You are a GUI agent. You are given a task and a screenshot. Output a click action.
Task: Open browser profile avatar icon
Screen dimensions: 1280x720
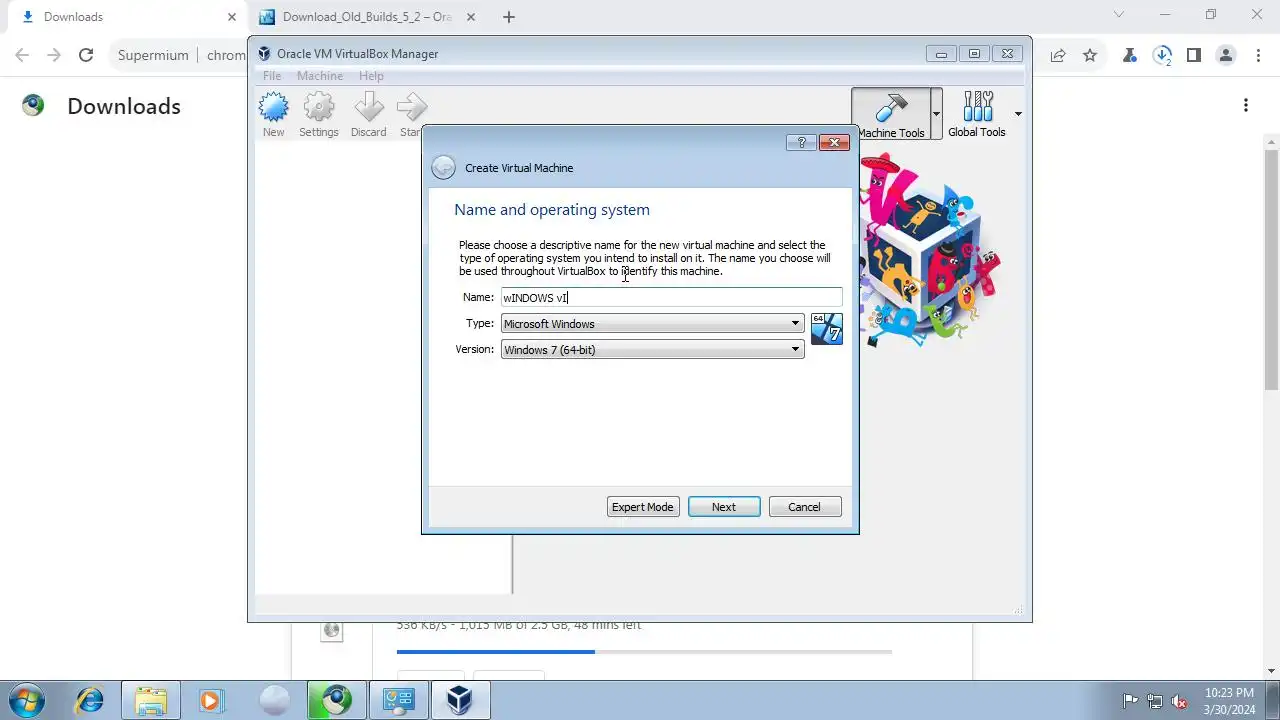pyautogui.click(x=1226, y=55)
